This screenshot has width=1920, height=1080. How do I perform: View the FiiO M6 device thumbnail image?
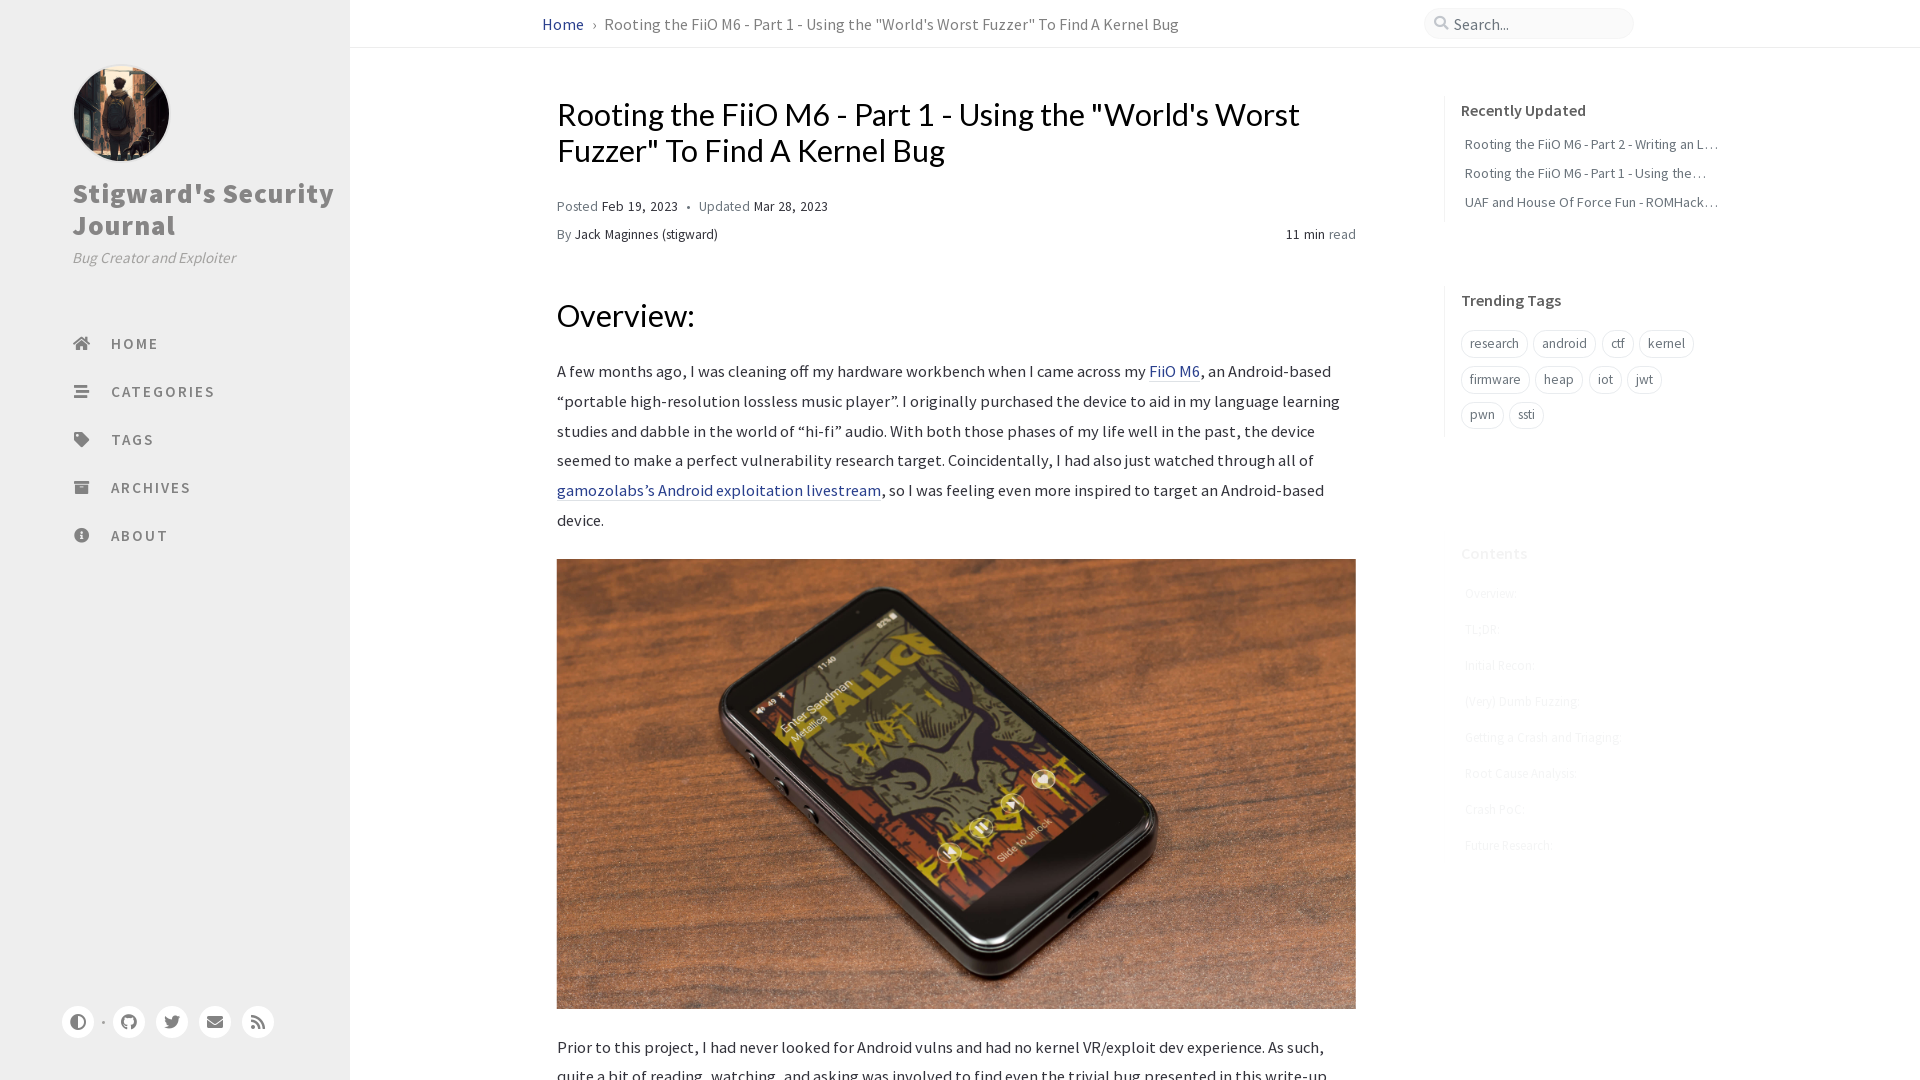click(955, 783)
